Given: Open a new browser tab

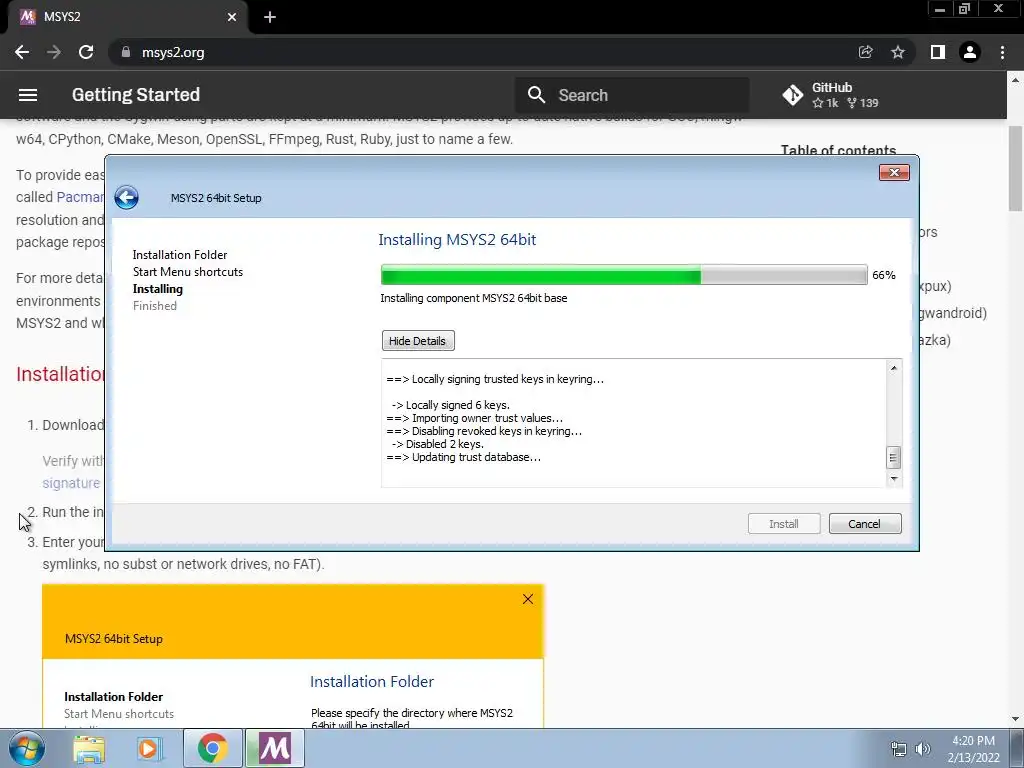Looking at the screenshot, I should point(270,17).
